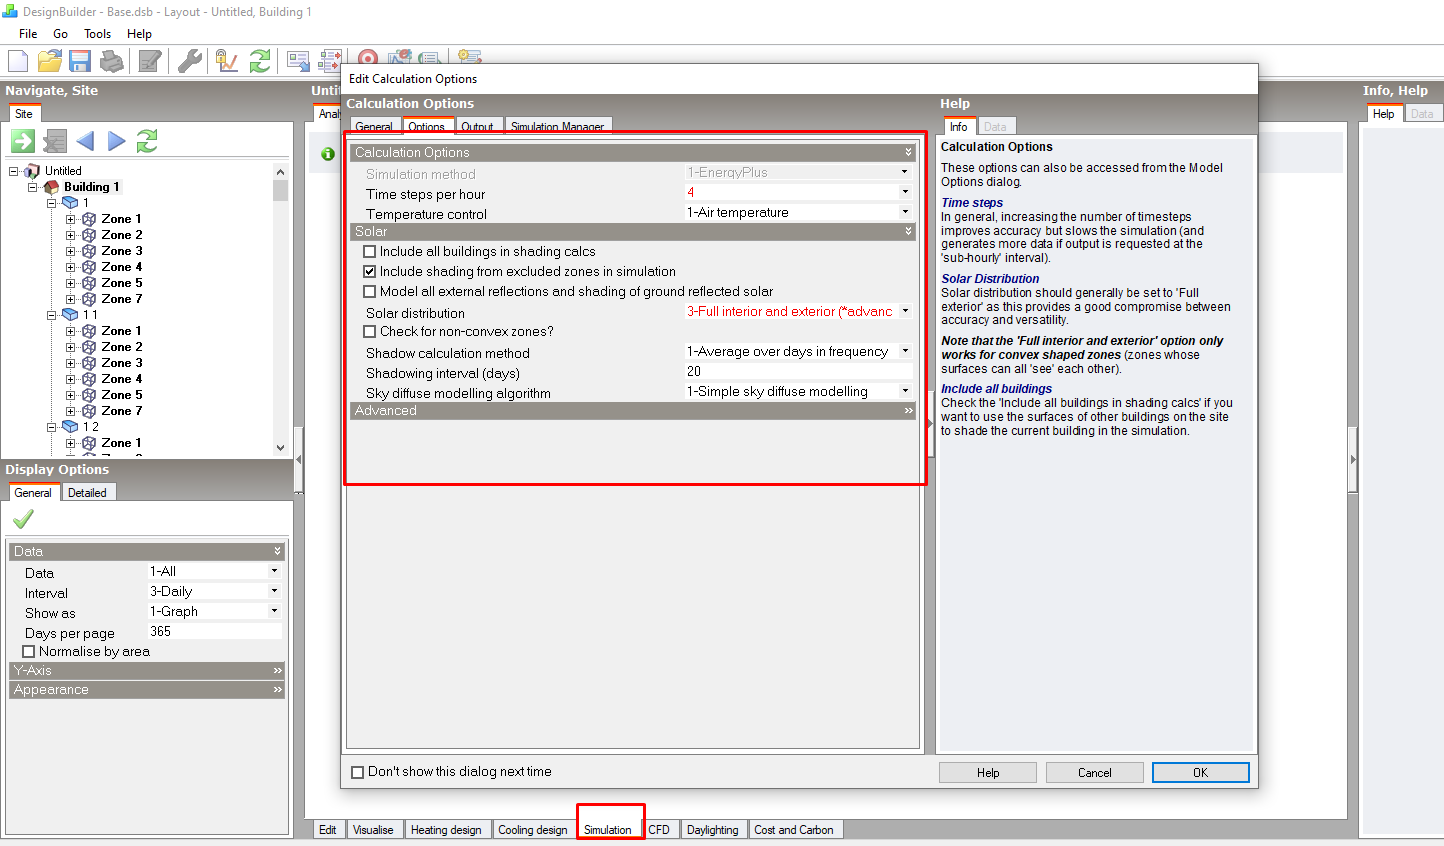
Task: Open Temperature control dropdown
Action: 905,212
